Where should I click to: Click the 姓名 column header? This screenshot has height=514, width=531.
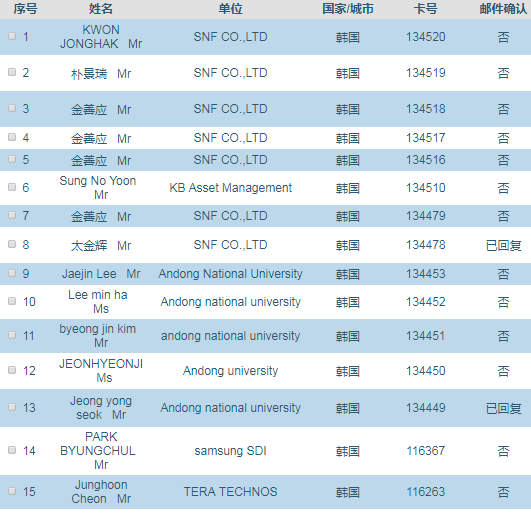101,9
